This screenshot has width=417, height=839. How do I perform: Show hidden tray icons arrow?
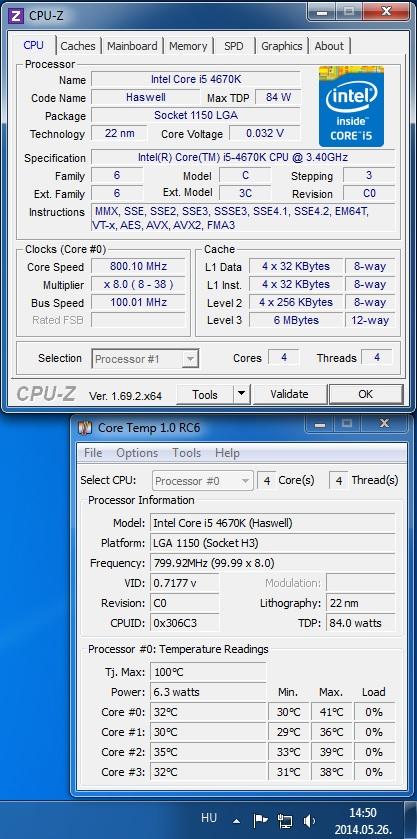click(x=237, y=821)
